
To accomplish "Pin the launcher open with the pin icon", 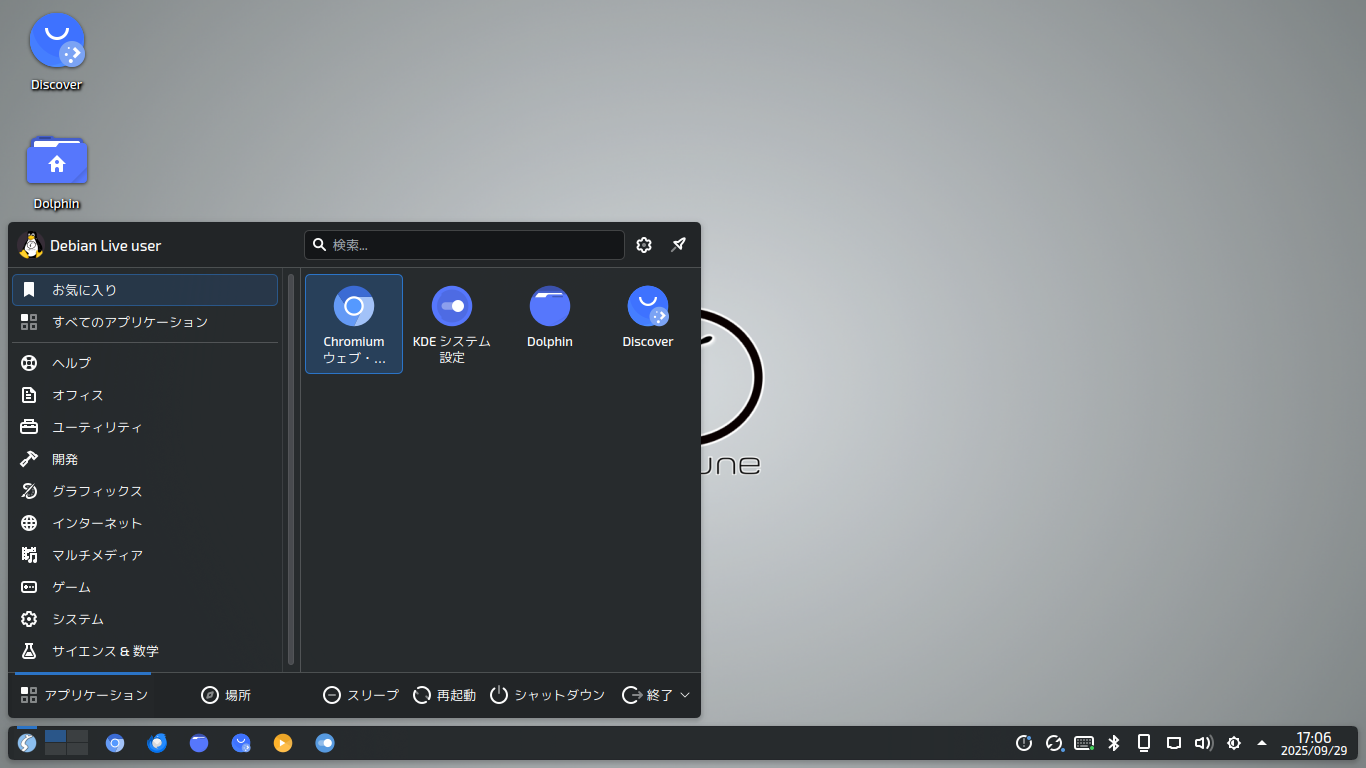I will click(x=679, y=245).
